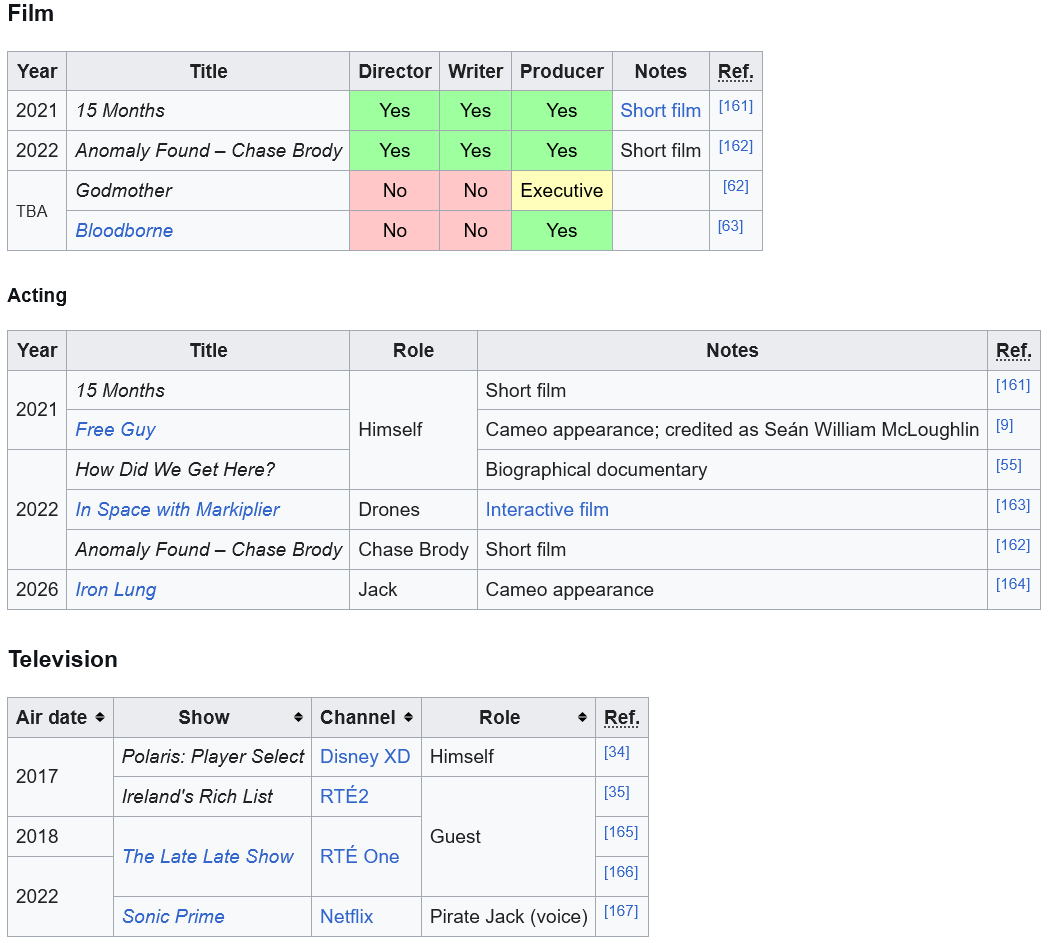The width and height of the screenshot is (1042, 944).
Task: Select Ireland's Rich List show cell
Action: coord(213,797)
